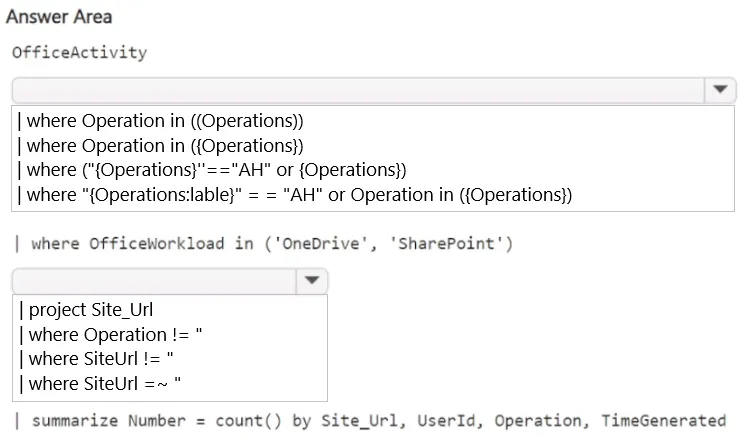Choose the 'project Site_Url' option
This screenshot has height=445, width=746.
click(x=86, y=310)
